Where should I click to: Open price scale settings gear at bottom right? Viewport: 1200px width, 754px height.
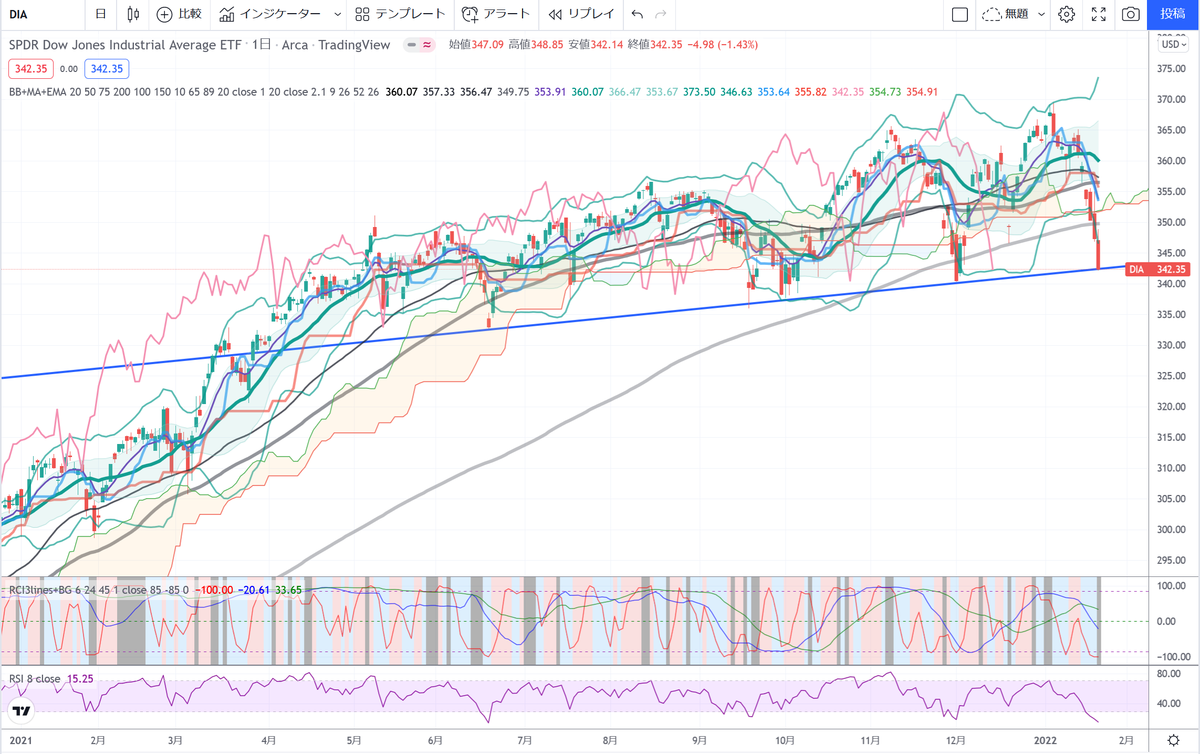pyautogui.click(x=1173, y=741)
